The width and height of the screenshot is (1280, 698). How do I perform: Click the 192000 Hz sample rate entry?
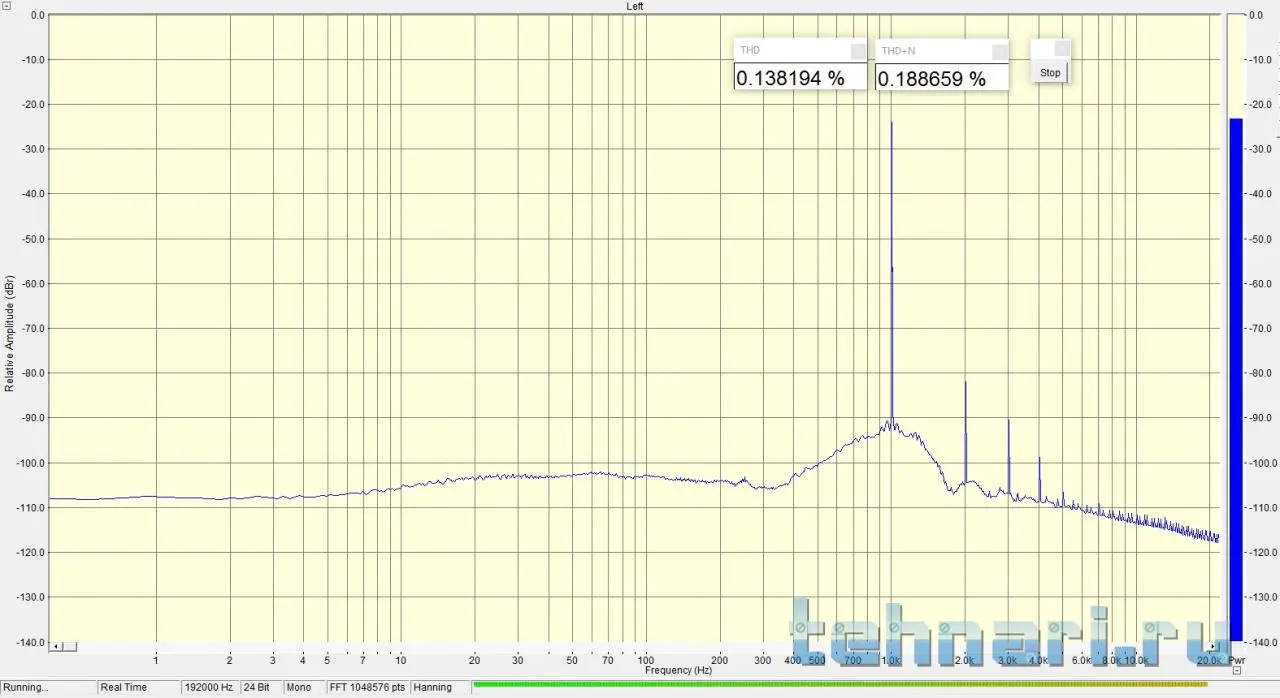pyautogui.click(x=210, y=687)
